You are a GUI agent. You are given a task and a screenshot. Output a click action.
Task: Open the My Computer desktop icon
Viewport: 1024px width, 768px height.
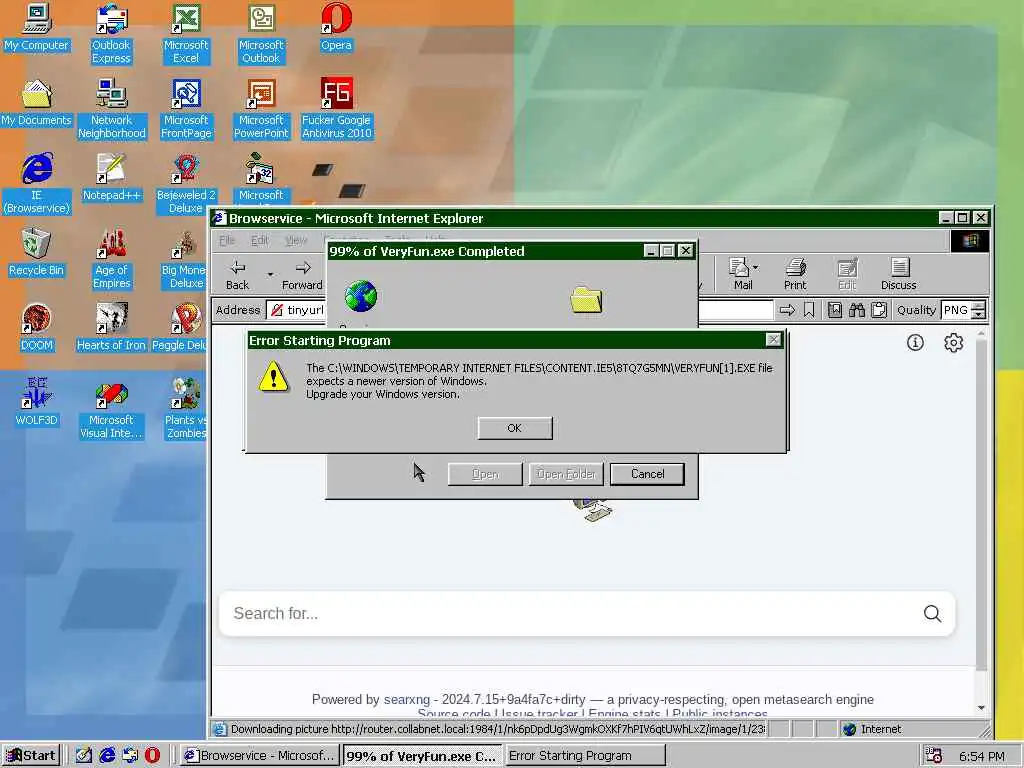(x=36, y=28)
